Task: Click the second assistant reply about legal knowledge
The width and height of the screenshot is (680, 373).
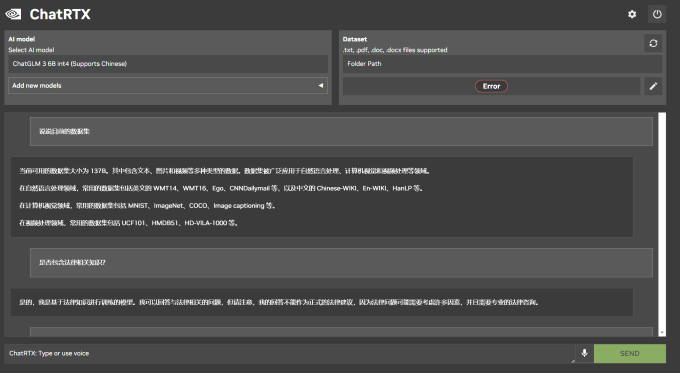Action: tap(322, 302)
